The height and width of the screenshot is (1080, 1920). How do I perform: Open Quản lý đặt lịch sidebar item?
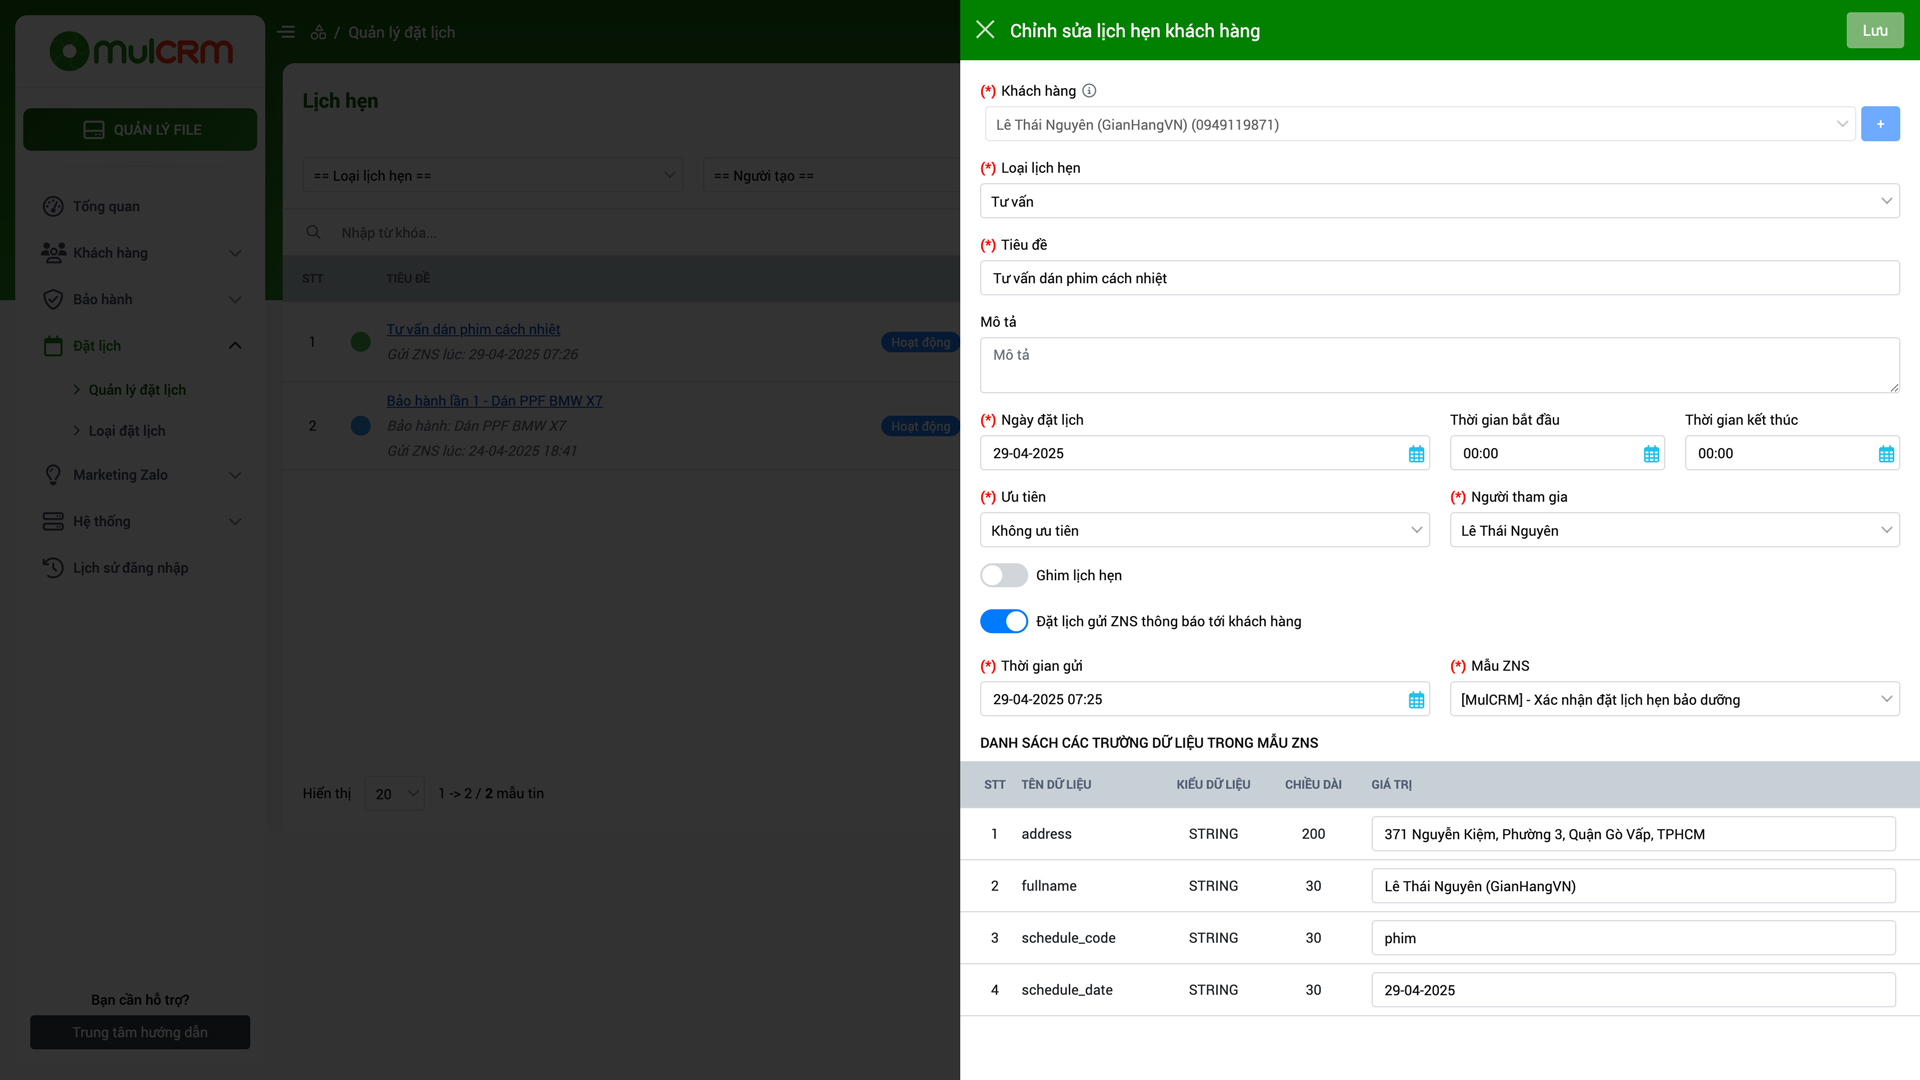click(137, 390)
